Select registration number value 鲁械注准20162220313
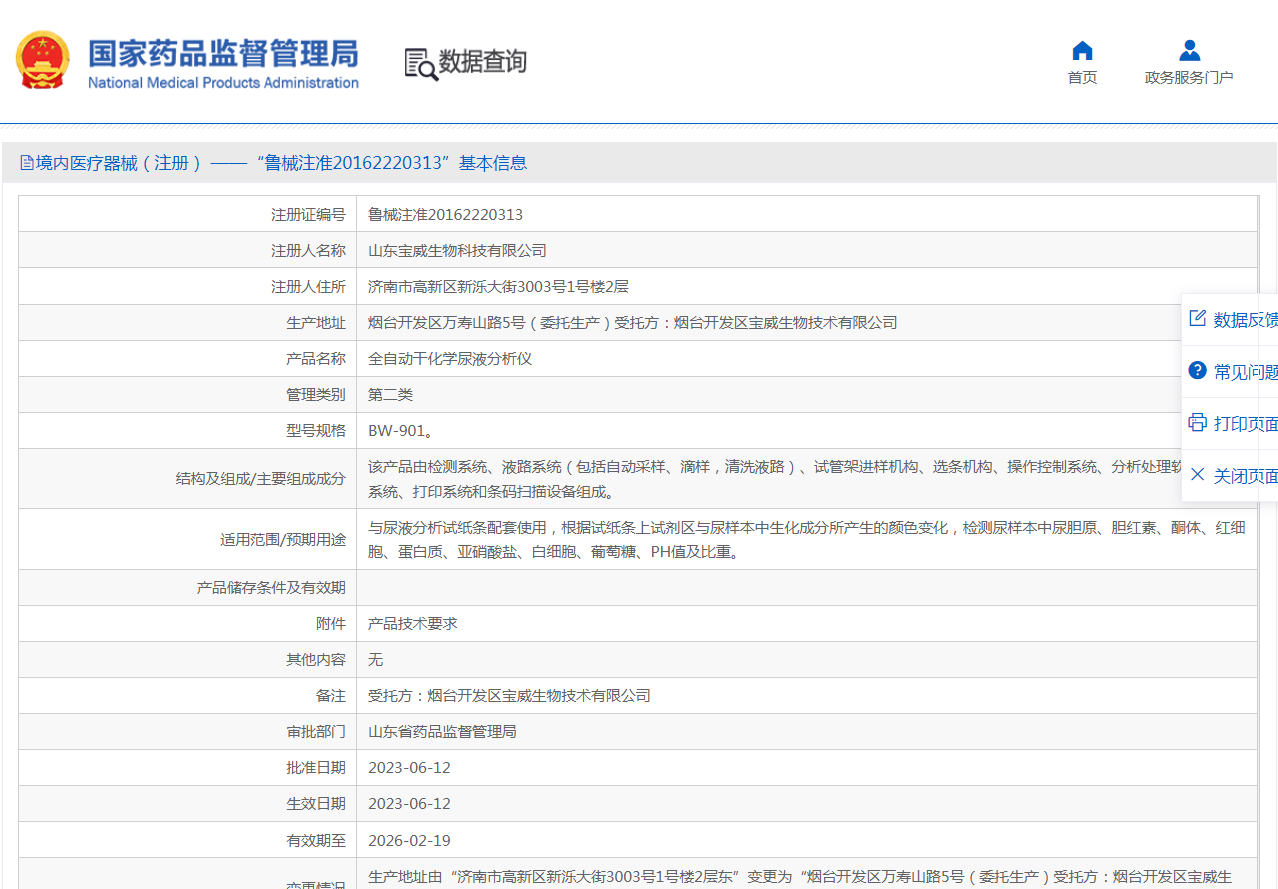Image resolution: width=1278 pixels, height=889 pixels. pos(445,215)
